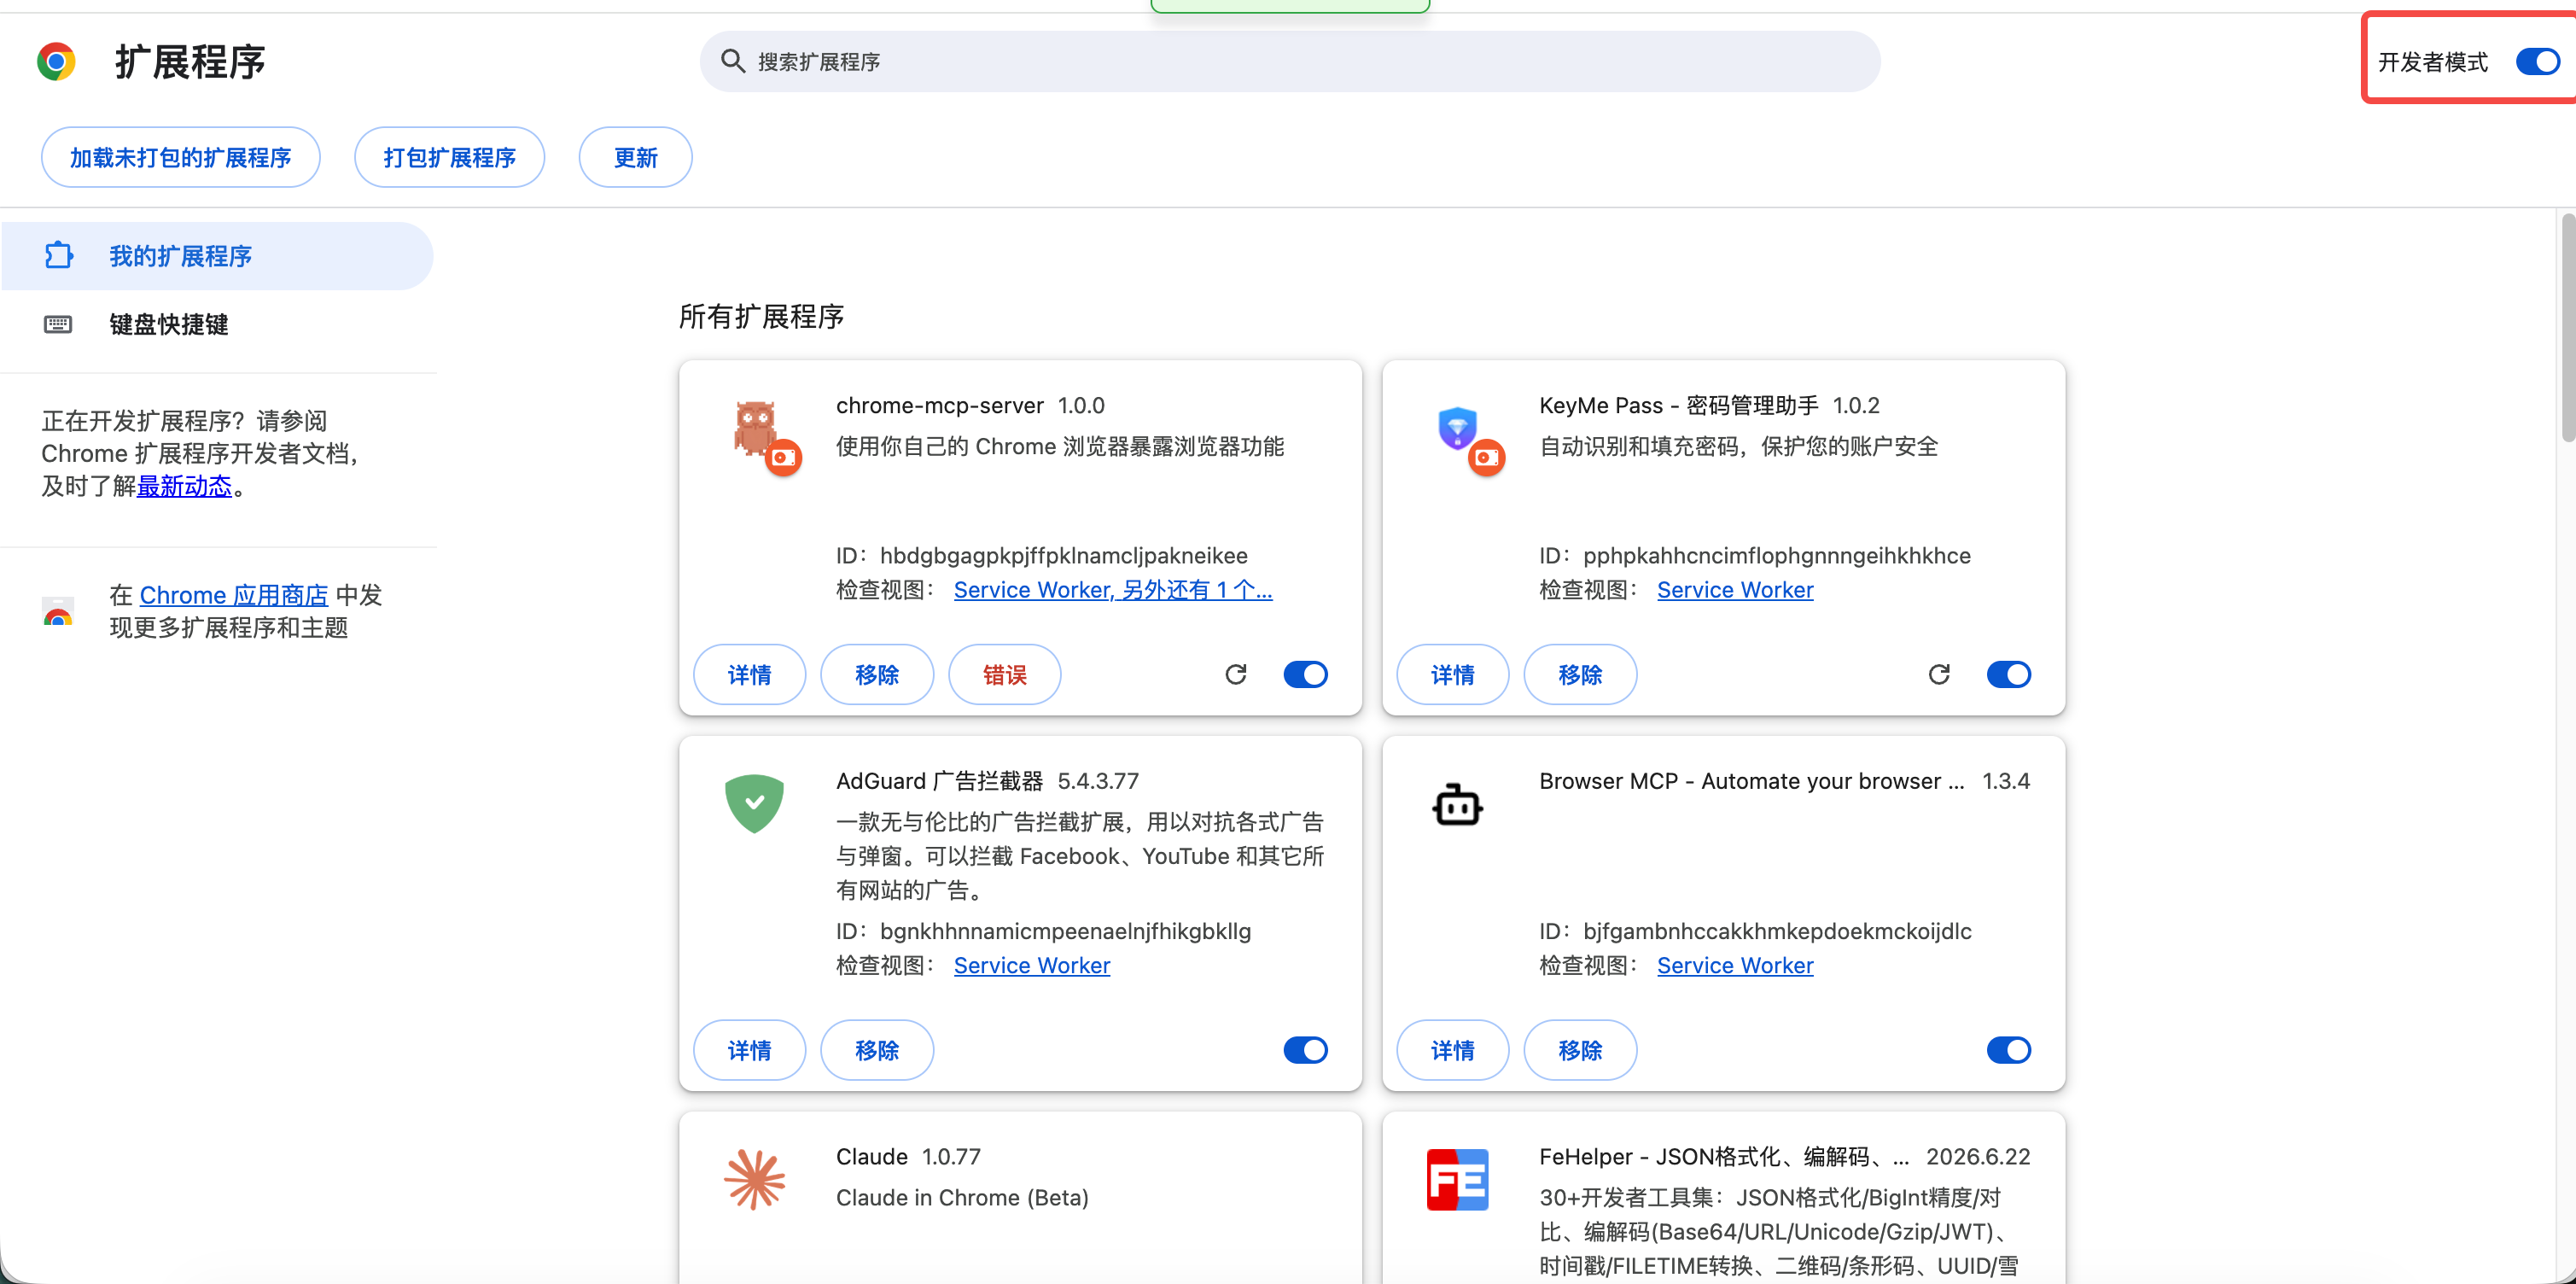The height and width of the screenshot is (1284, 2576).
Task: Click KeyMe Pass ID pphpkahhcncimflophgnnngeihkhkhce
Action: [1777, 555]
